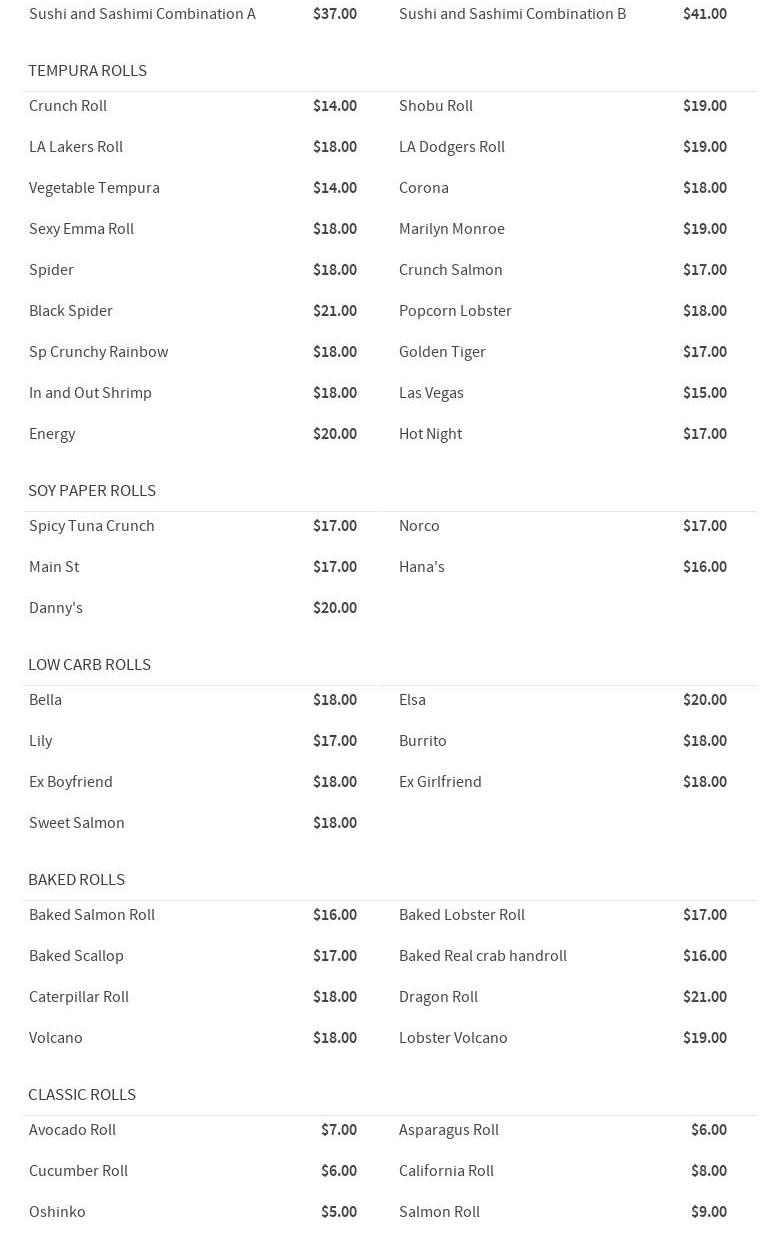Open the Marilyn Monroe roll entry
770x1238 pixels.
[x=452, y=229]
